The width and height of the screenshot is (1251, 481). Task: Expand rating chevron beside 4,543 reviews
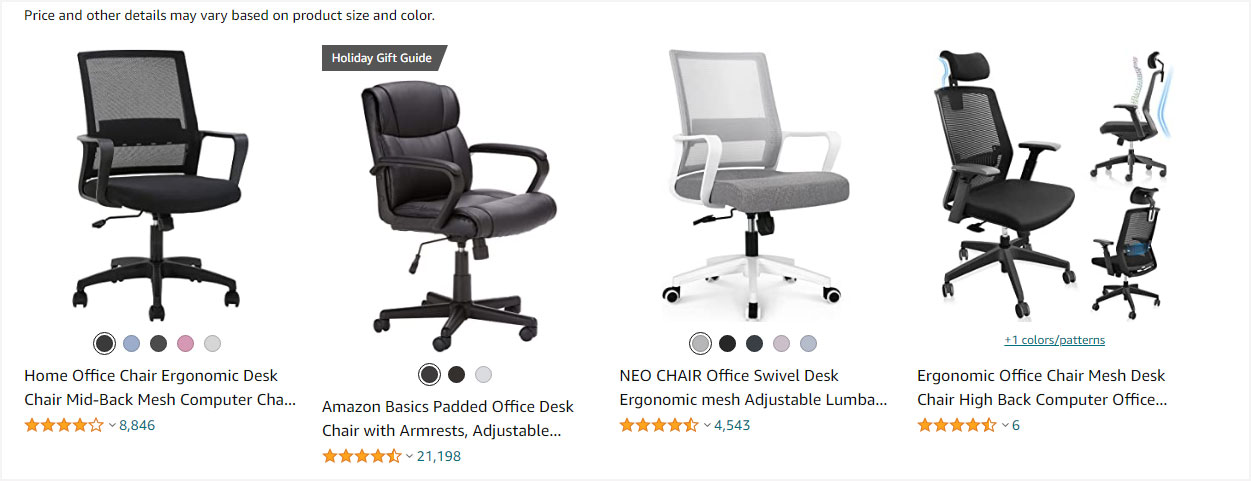707,425
